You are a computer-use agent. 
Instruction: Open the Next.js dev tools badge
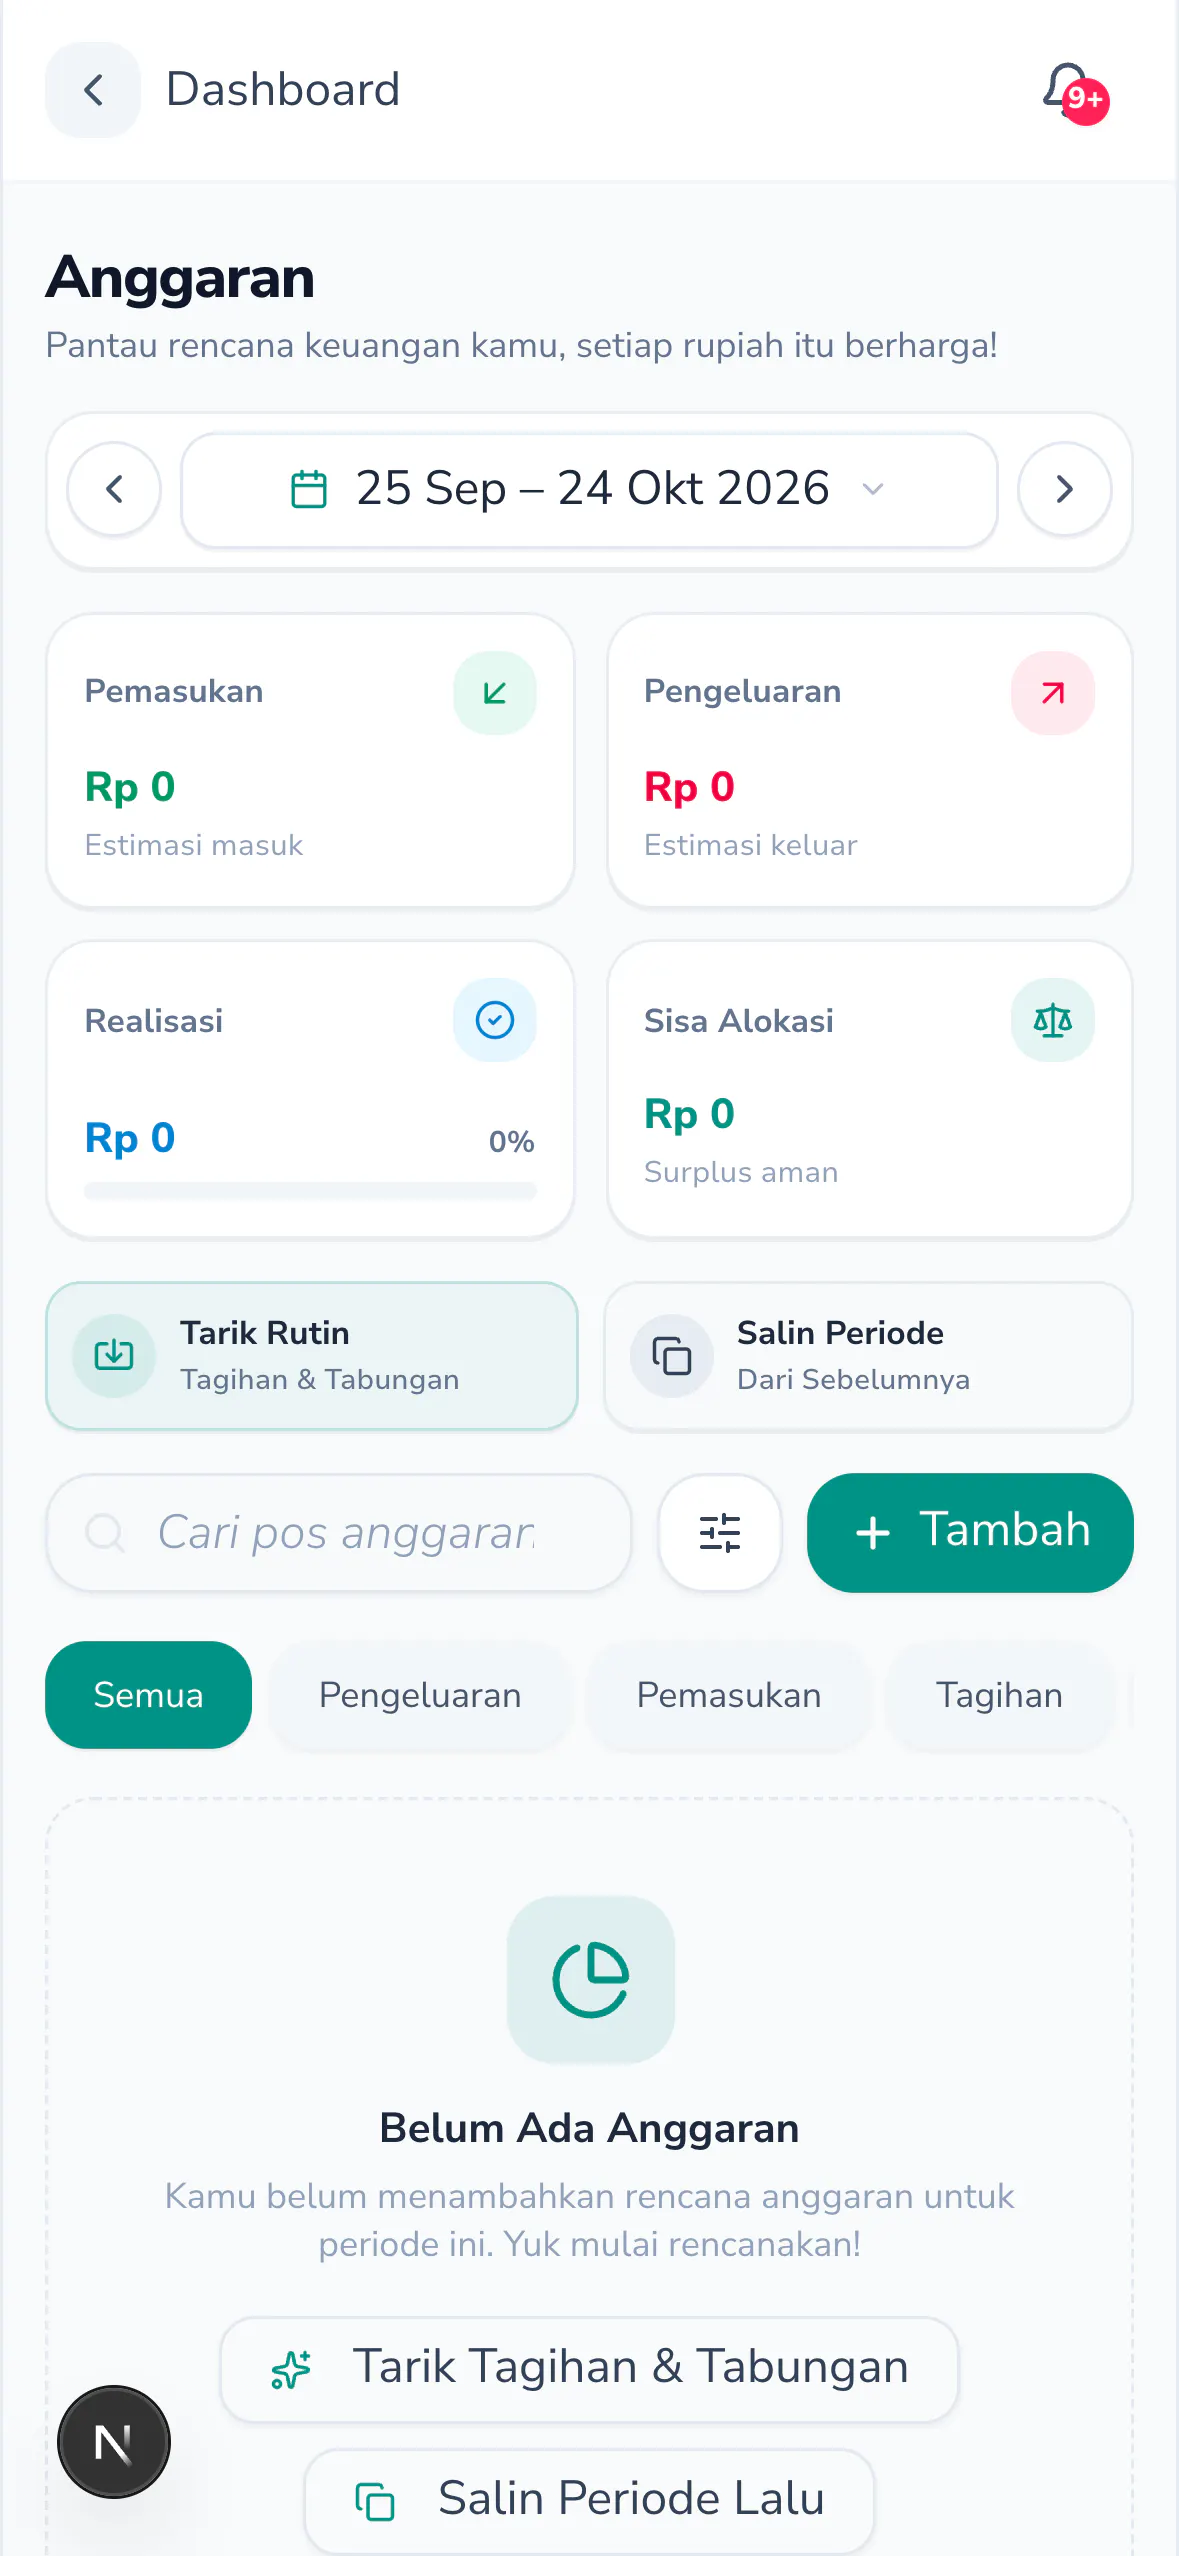coord(114,2442)
